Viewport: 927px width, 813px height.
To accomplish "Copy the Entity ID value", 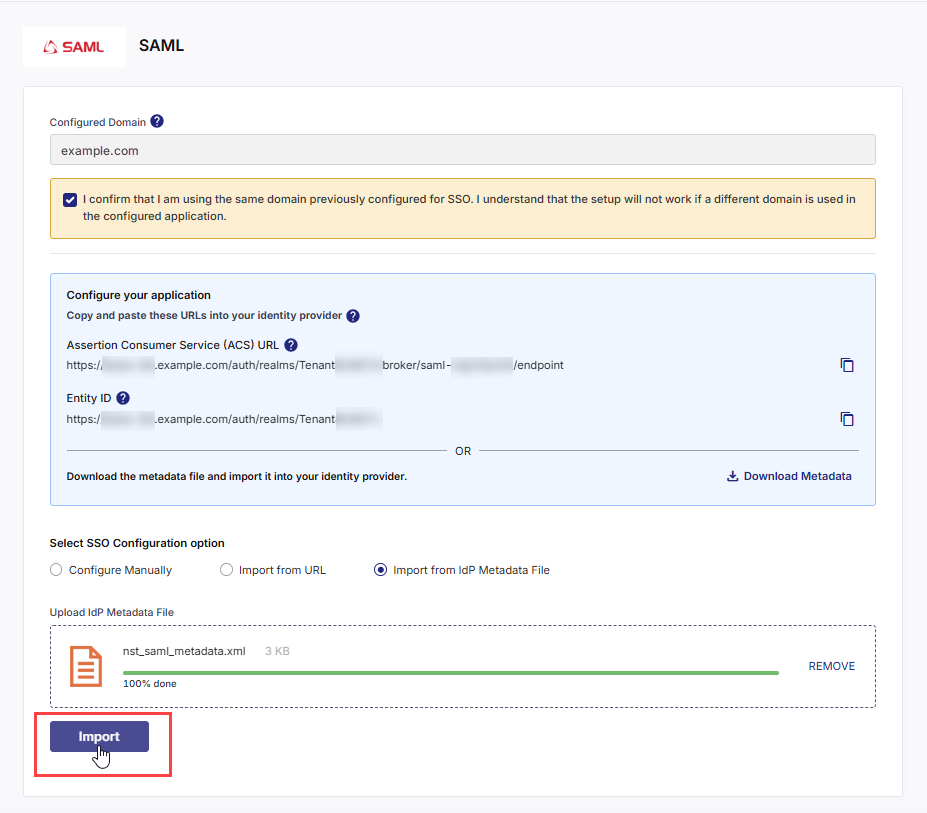I will [x=847, y=419].
